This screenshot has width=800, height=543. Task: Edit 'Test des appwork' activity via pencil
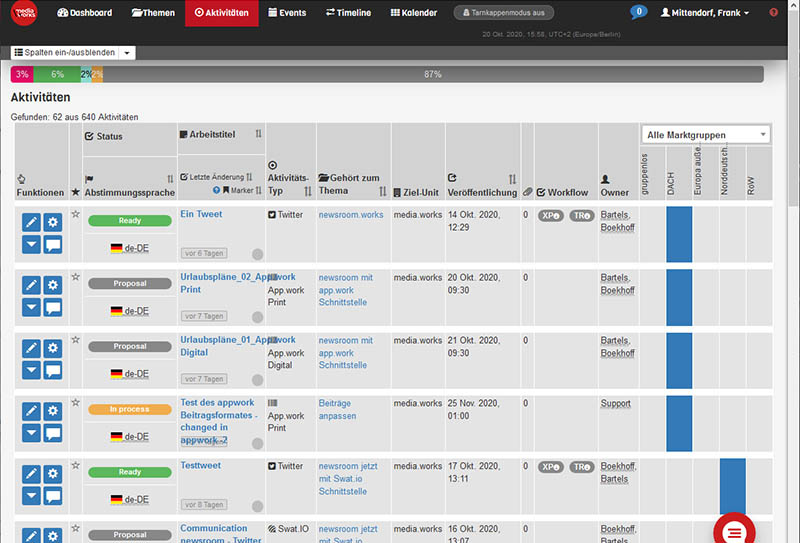pos(31,410)
